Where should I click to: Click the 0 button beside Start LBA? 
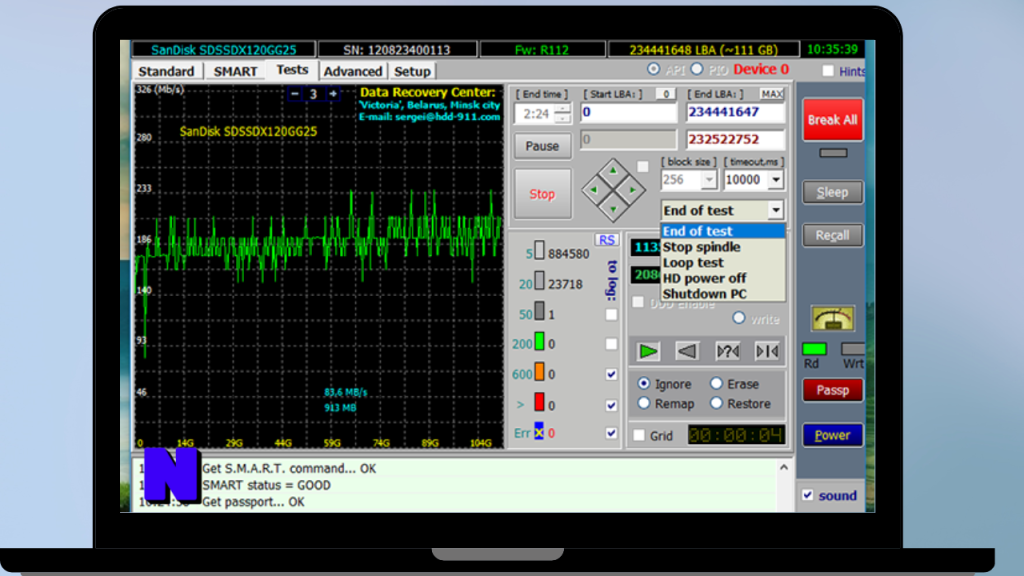click(665, 94)
